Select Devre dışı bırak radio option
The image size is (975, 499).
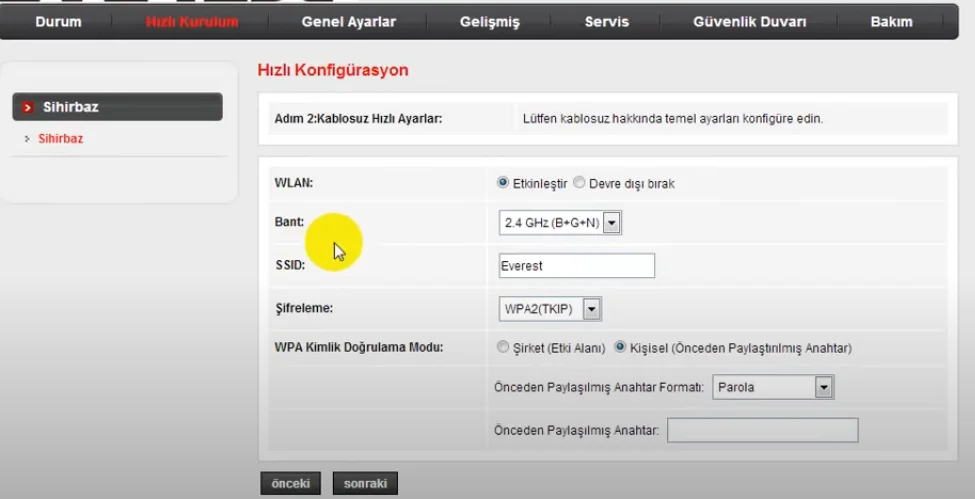(x=579, y=184)
